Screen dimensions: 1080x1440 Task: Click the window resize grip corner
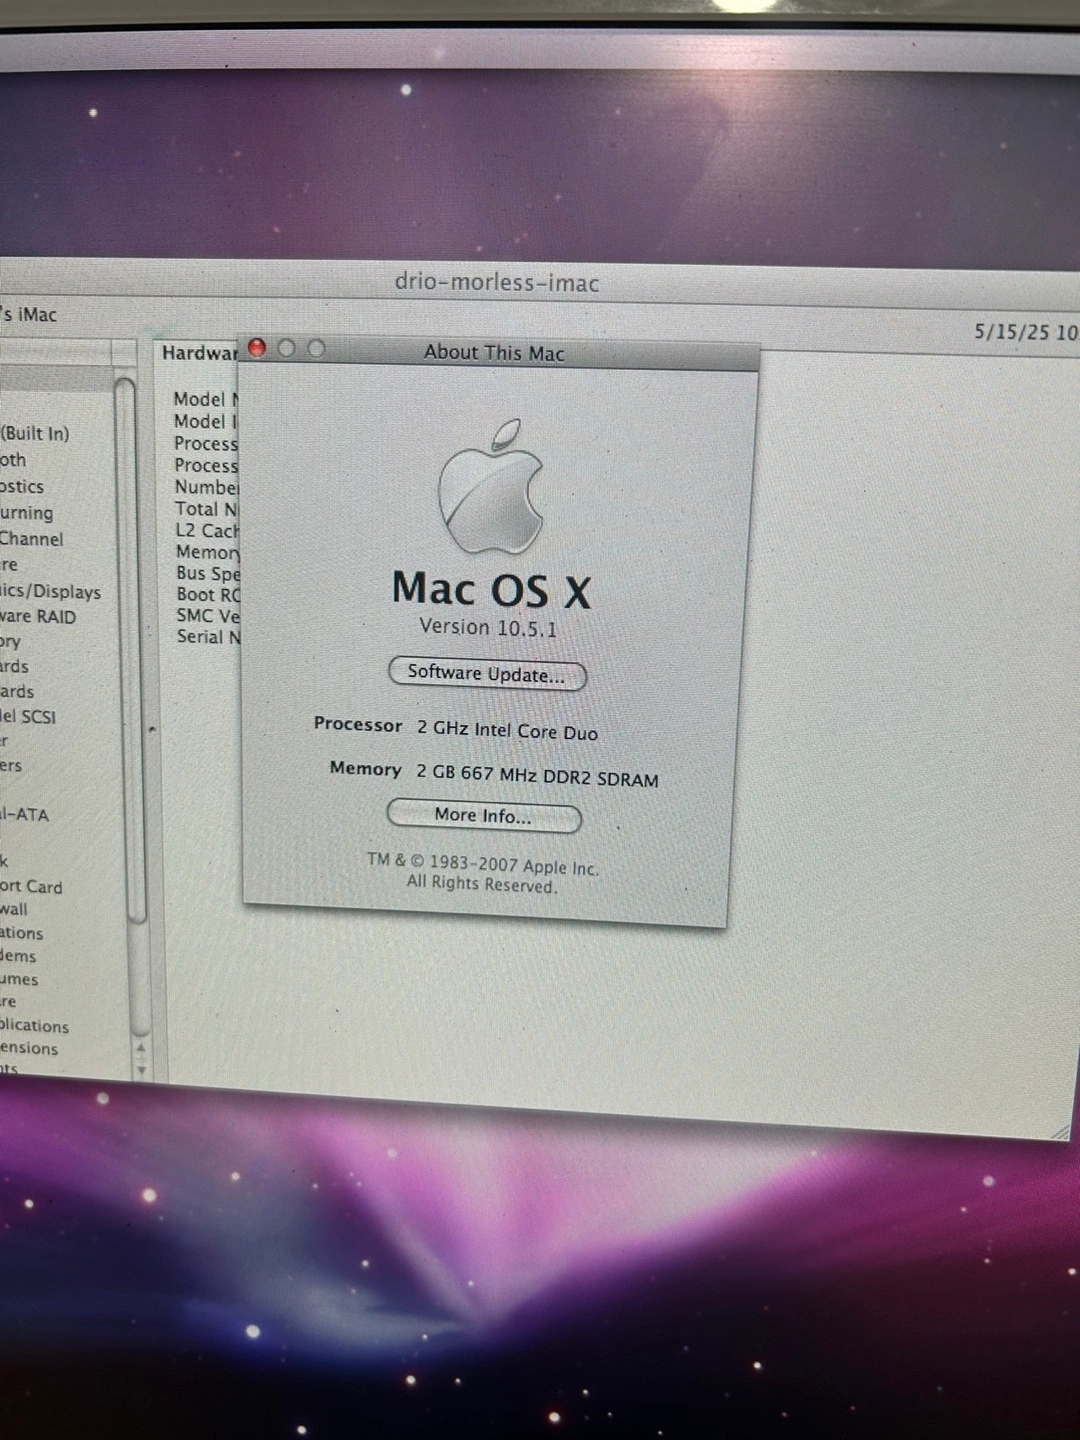point(1060,1132)
